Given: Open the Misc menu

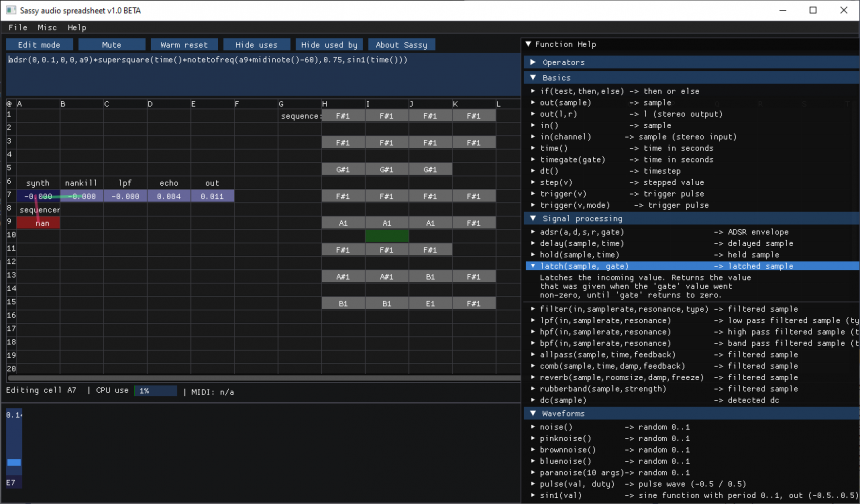Looking at the screenshot, I should pyautogui.click(x=47, y=27).
